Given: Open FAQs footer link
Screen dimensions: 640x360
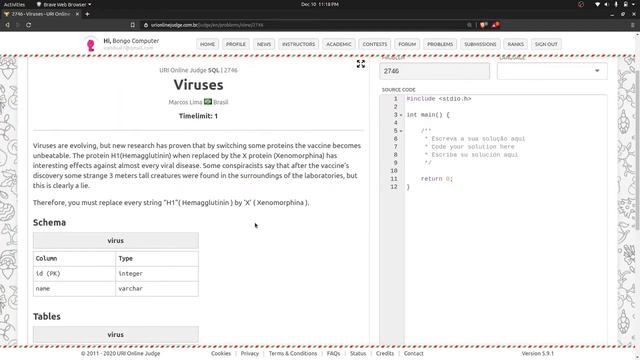Looking at the screenshot, I should 333,353.
